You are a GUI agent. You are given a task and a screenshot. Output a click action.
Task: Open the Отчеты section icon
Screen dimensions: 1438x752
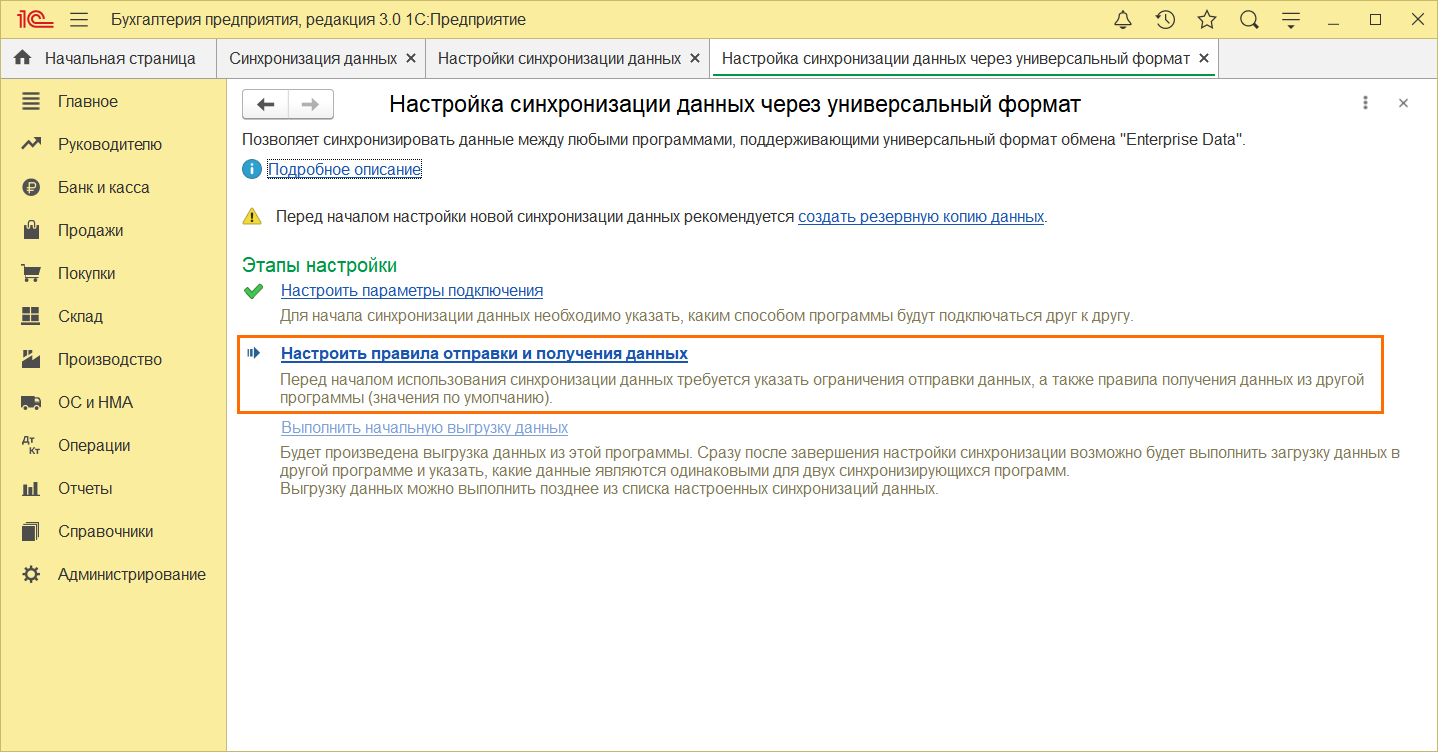(x=31, y=488)
